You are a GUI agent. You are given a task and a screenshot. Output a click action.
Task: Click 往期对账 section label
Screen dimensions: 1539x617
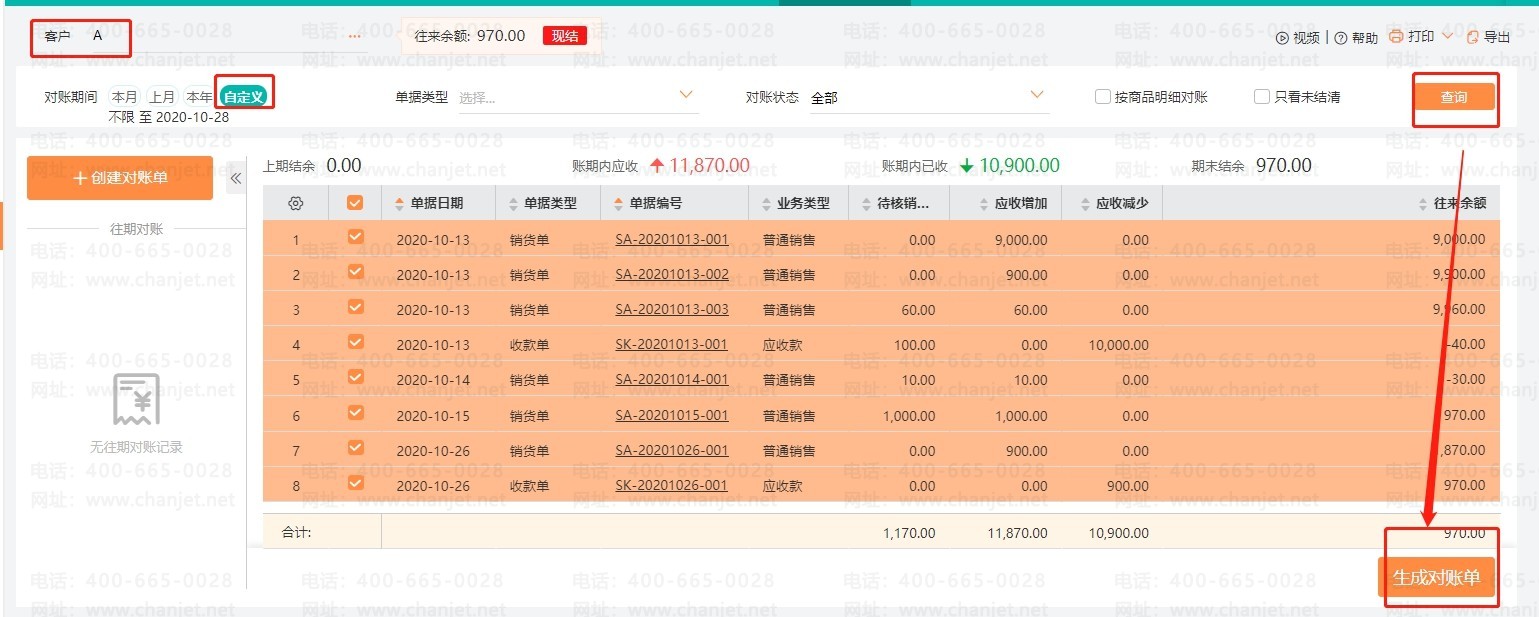tap(136, 229)
